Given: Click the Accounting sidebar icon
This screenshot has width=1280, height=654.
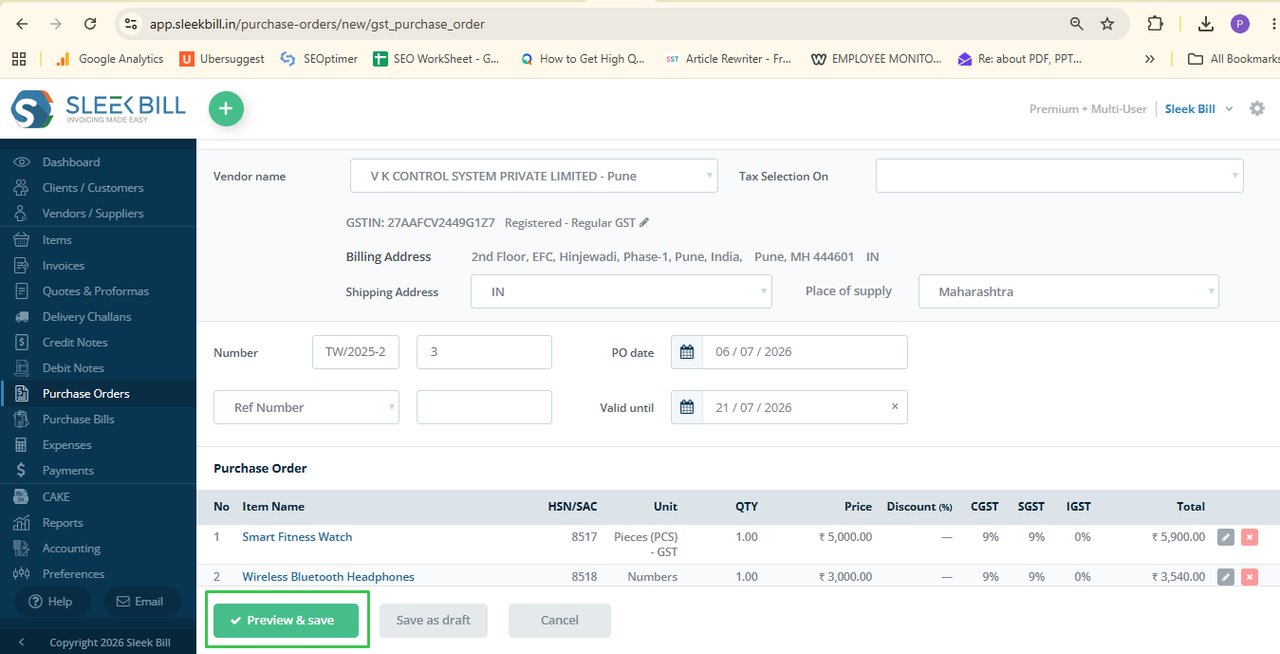Looking at the screenshot, I should [21, 548].
